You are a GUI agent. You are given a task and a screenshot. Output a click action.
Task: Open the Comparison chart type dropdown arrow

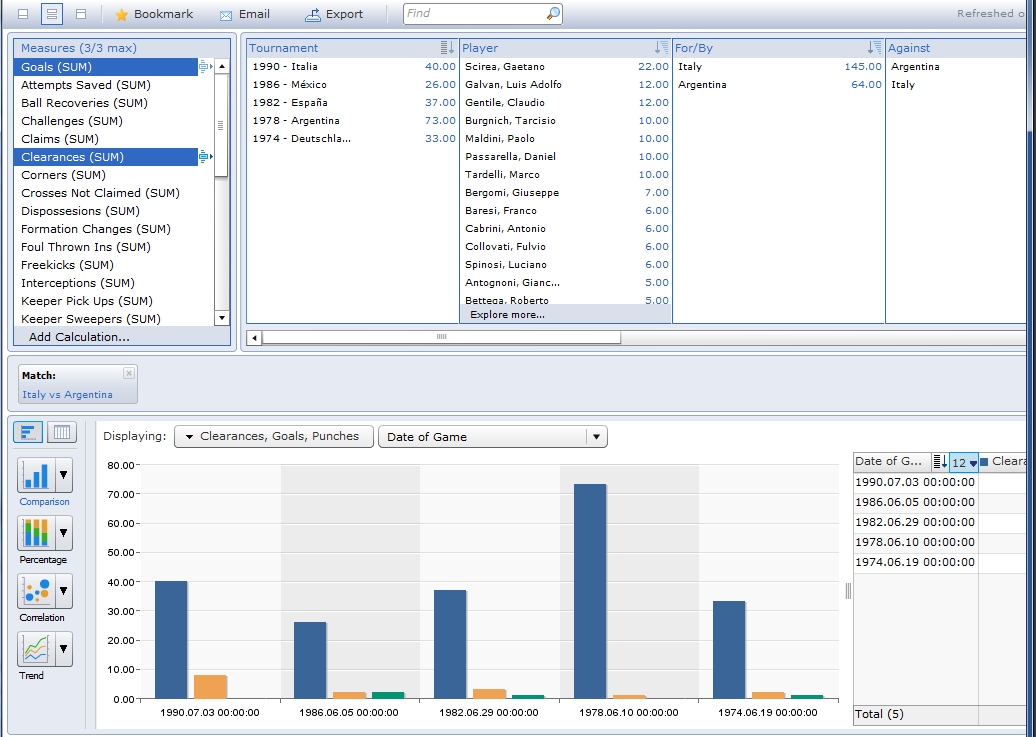pos(64,475)
